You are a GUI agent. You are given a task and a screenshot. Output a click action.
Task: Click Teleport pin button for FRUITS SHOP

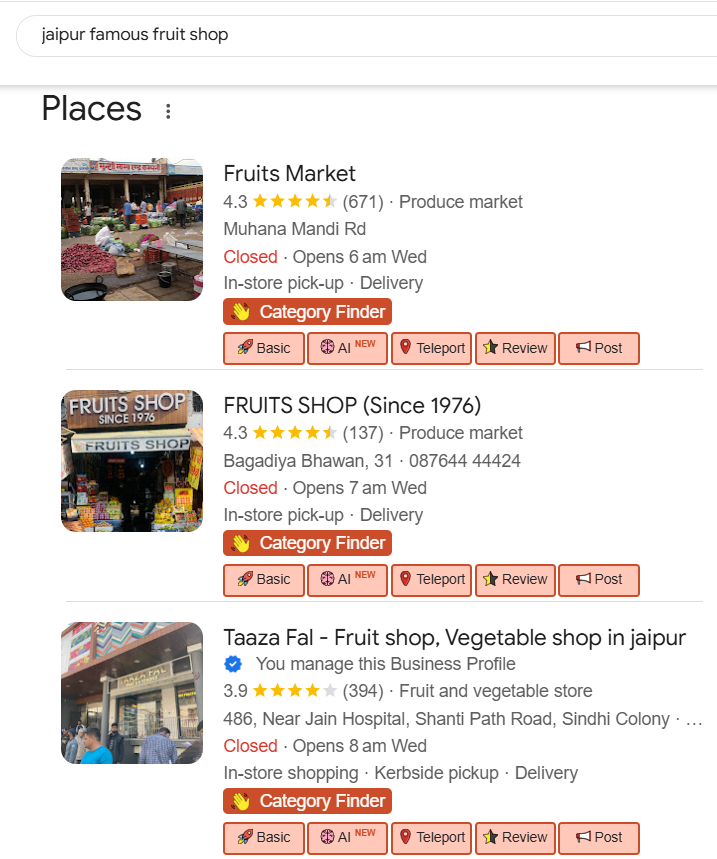(x=431, y=579)
